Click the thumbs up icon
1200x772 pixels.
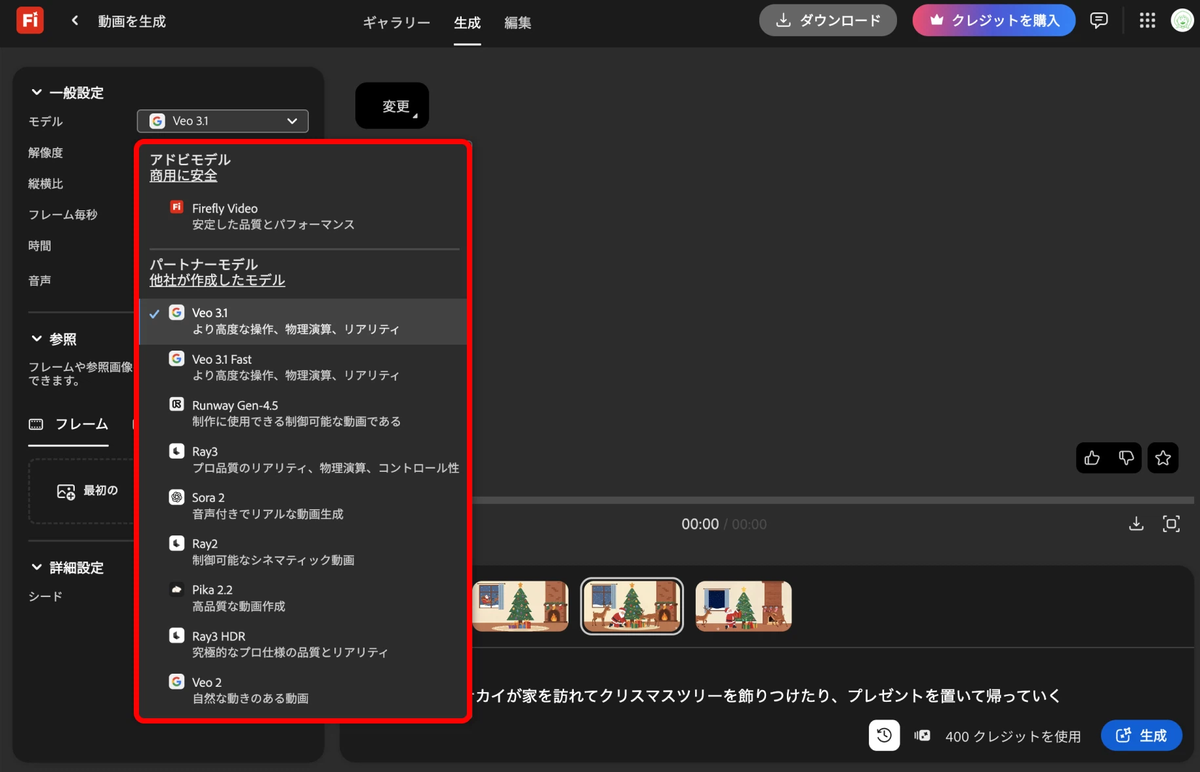(x=1092, y=458)
